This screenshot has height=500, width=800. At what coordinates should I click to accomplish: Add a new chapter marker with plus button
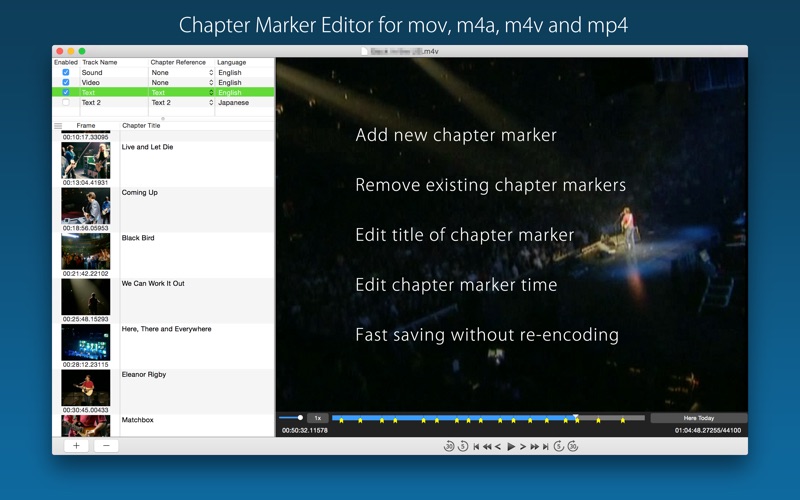(76, 446)
